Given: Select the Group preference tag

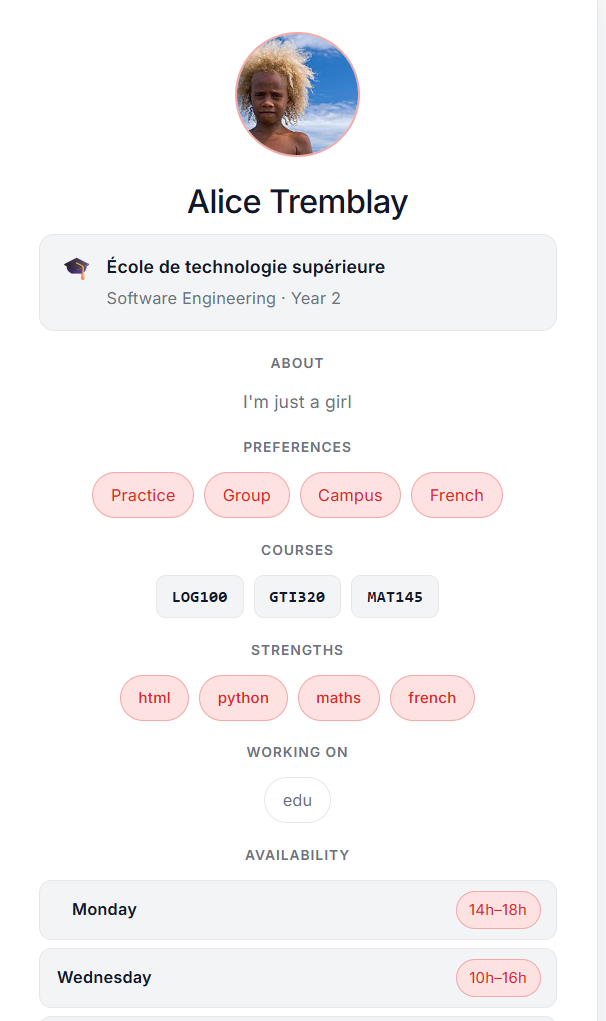Looking at the screenshot, I should 247,495.
